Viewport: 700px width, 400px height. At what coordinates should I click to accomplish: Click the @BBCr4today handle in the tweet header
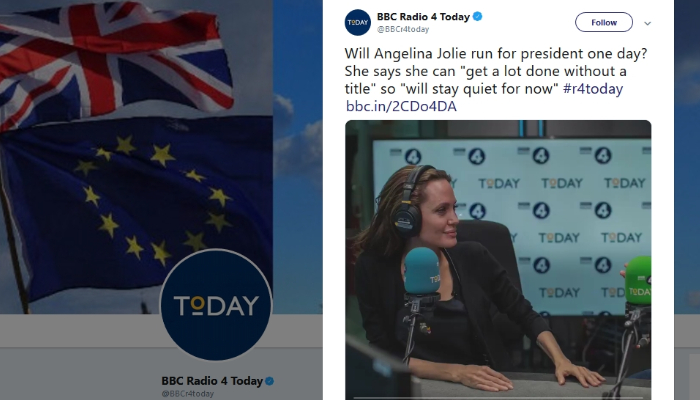point(403,29)
